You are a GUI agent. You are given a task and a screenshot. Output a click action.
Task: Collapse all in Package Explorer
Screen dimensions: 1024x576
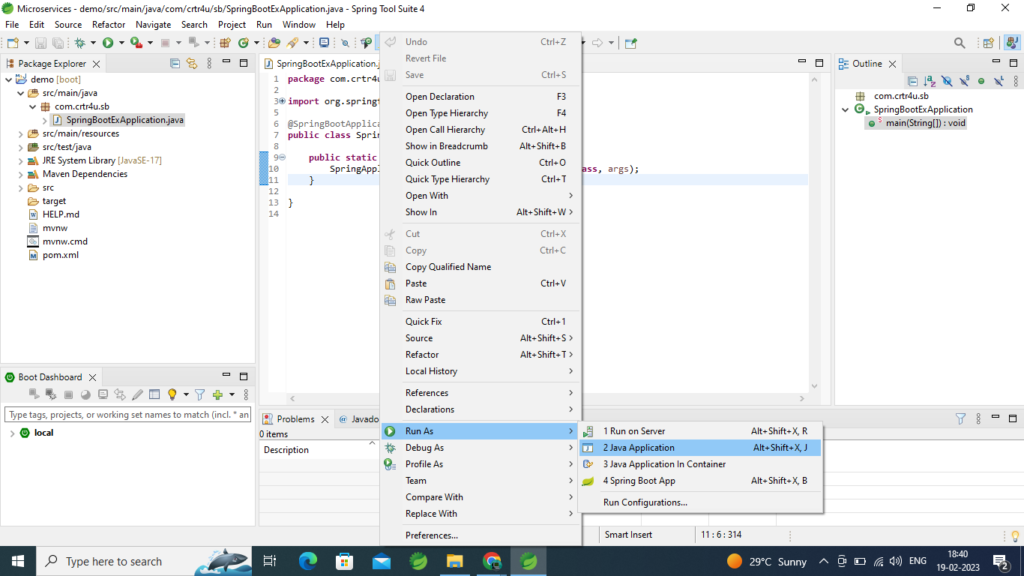coord(175,63)
